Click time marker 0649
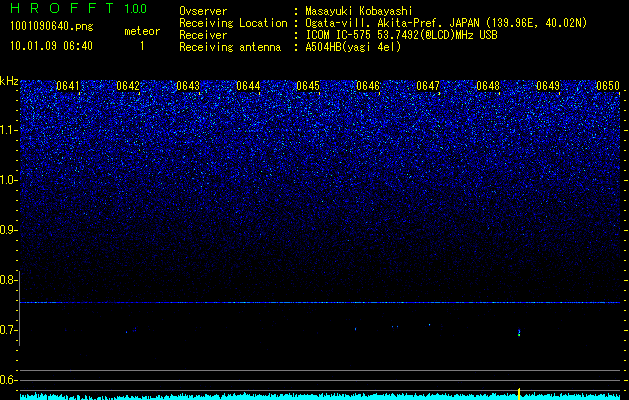 (548, 86)
